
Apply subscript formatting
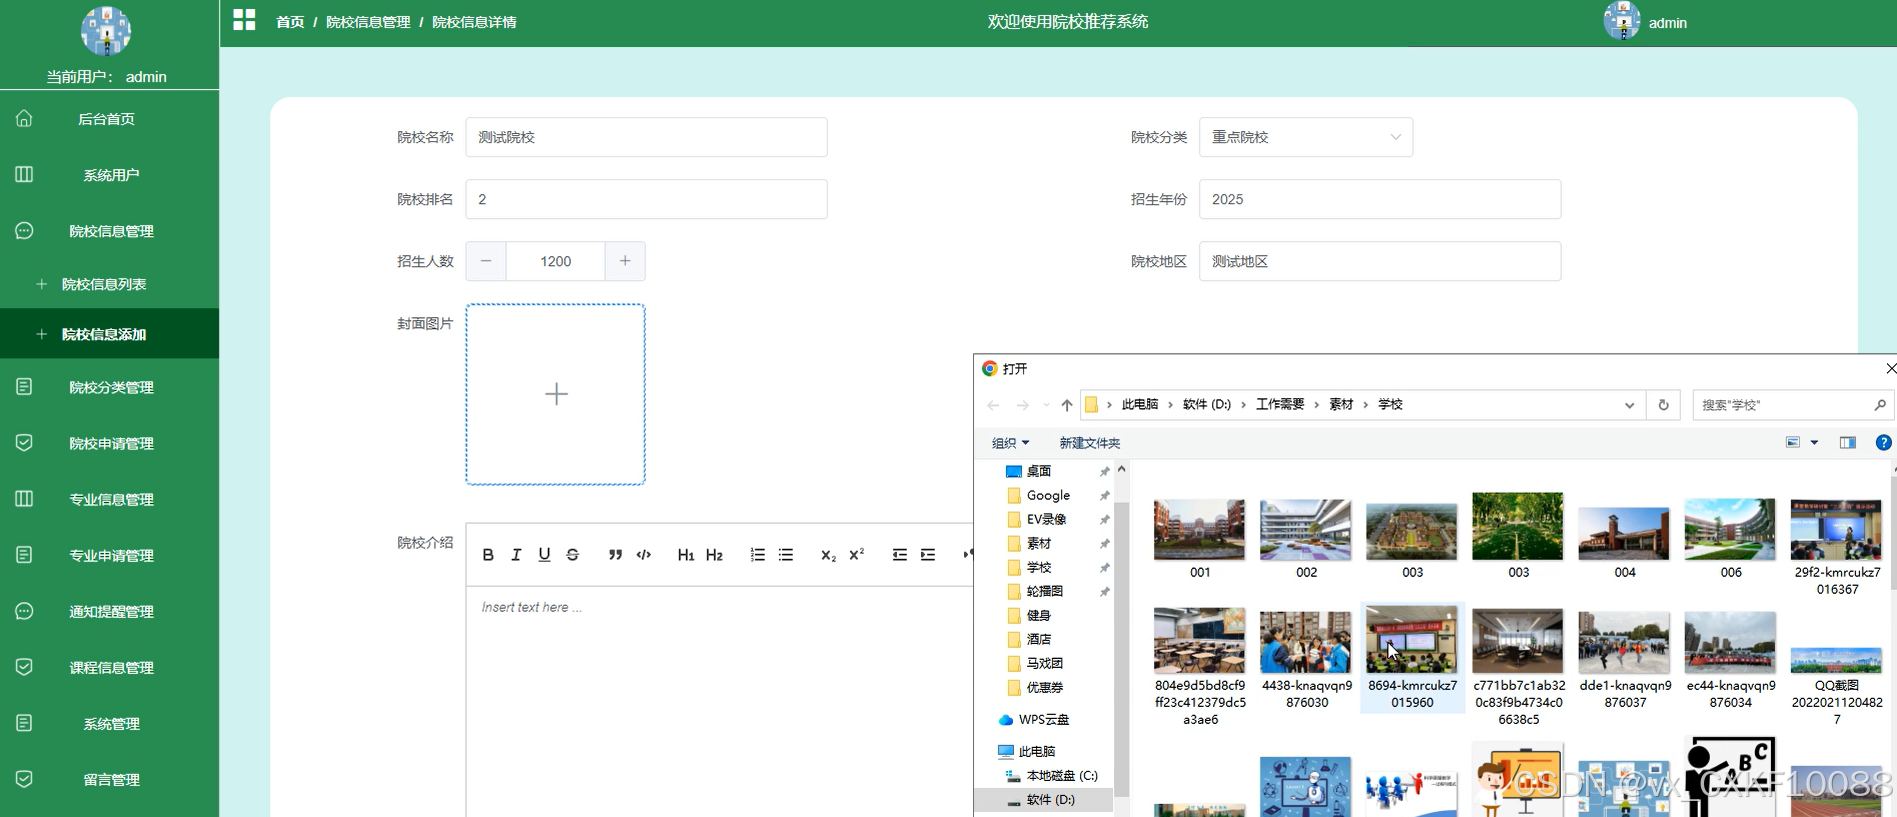[x=828, y=555]
